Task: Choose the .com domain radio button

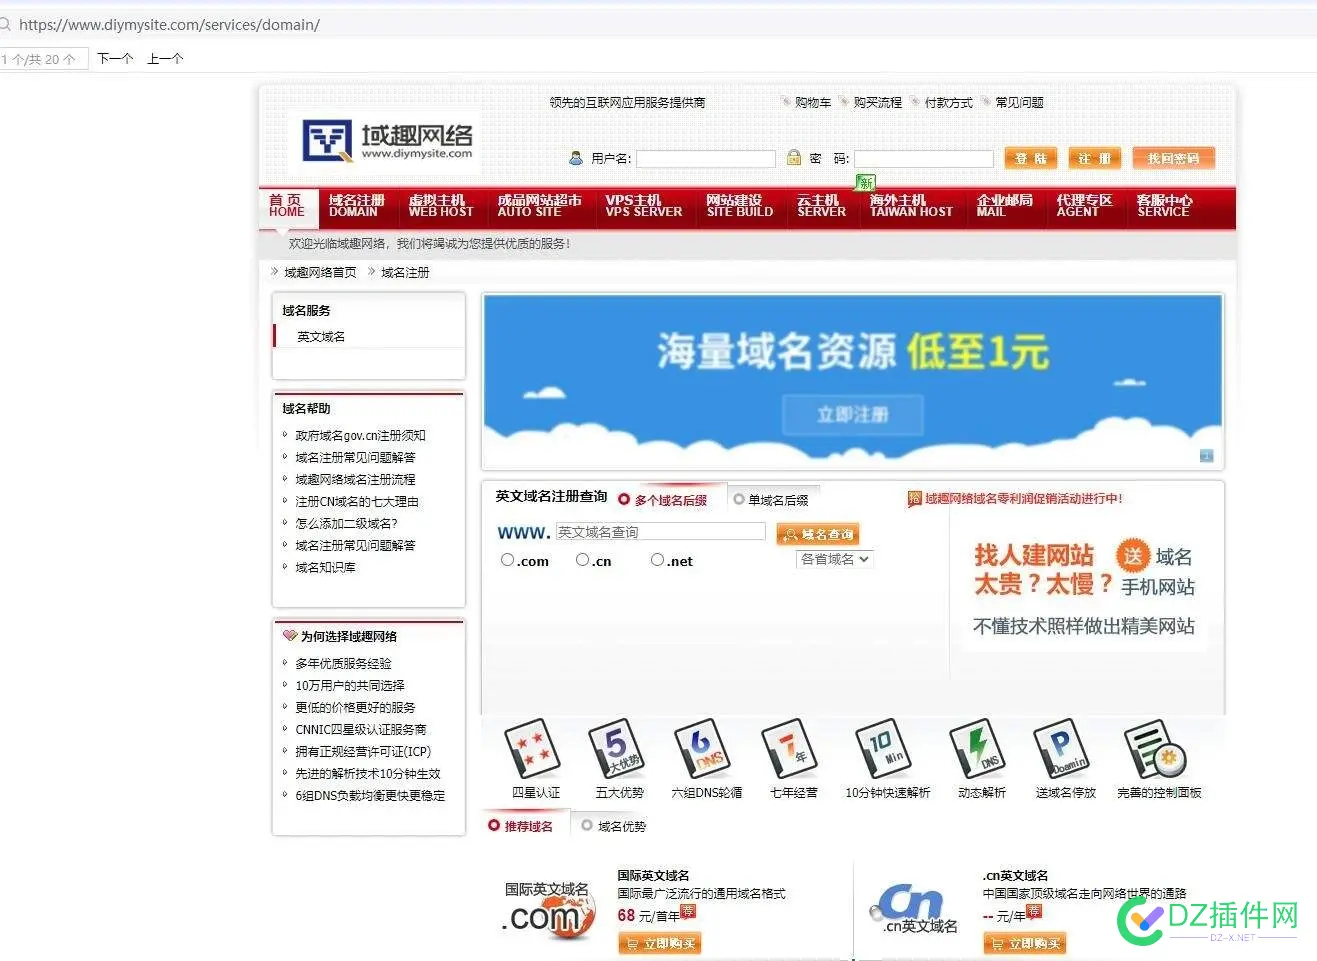Action: pos(508,560)
